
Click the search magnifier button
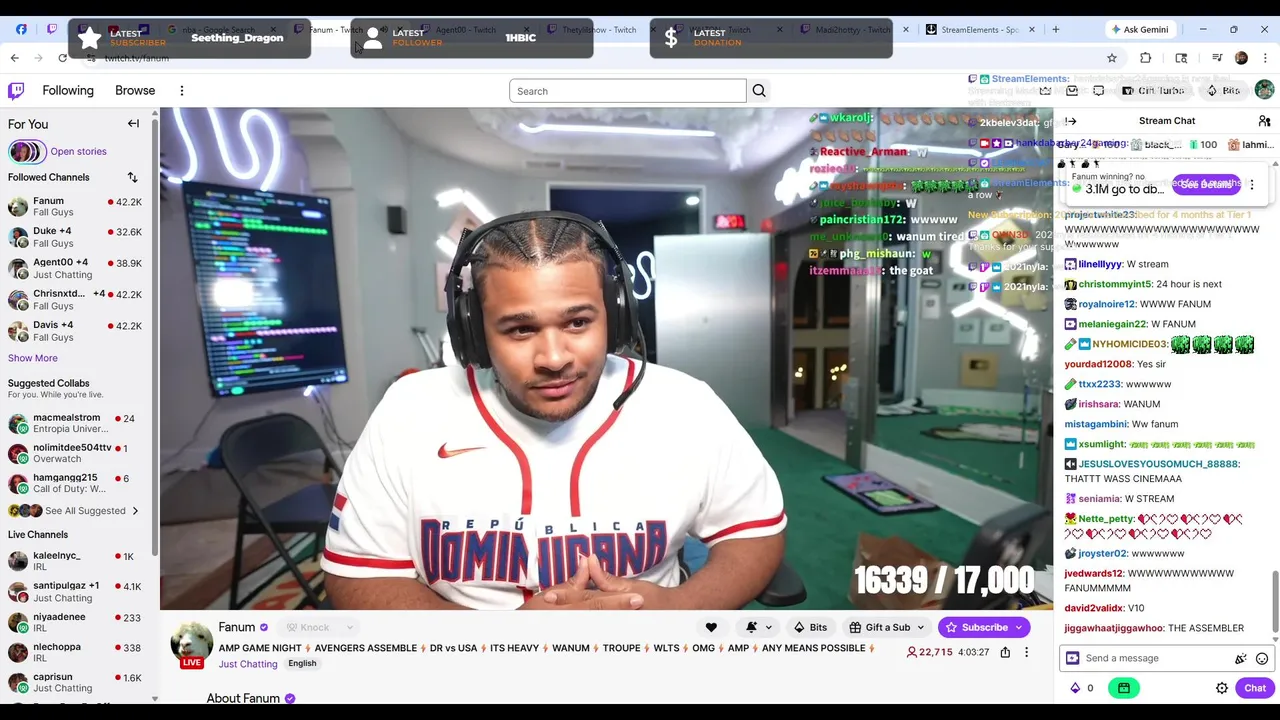click(759, 91)
